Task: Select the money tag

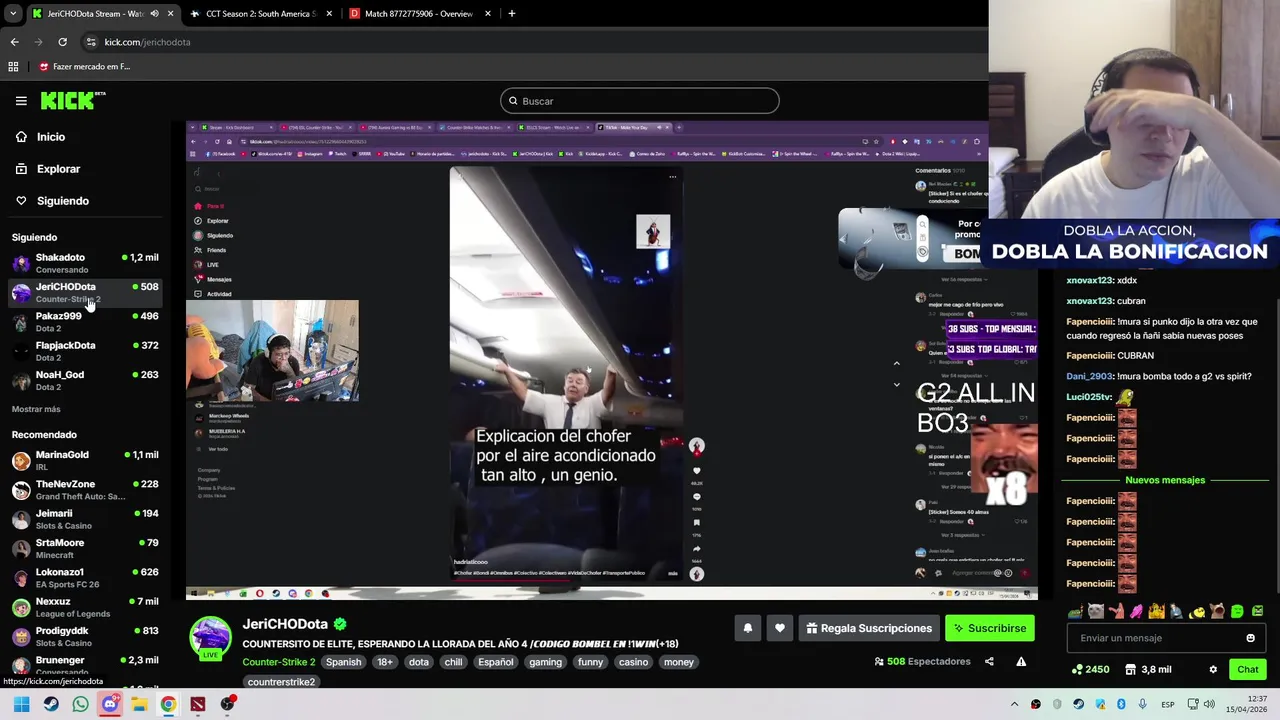Action: coord(679,662)
